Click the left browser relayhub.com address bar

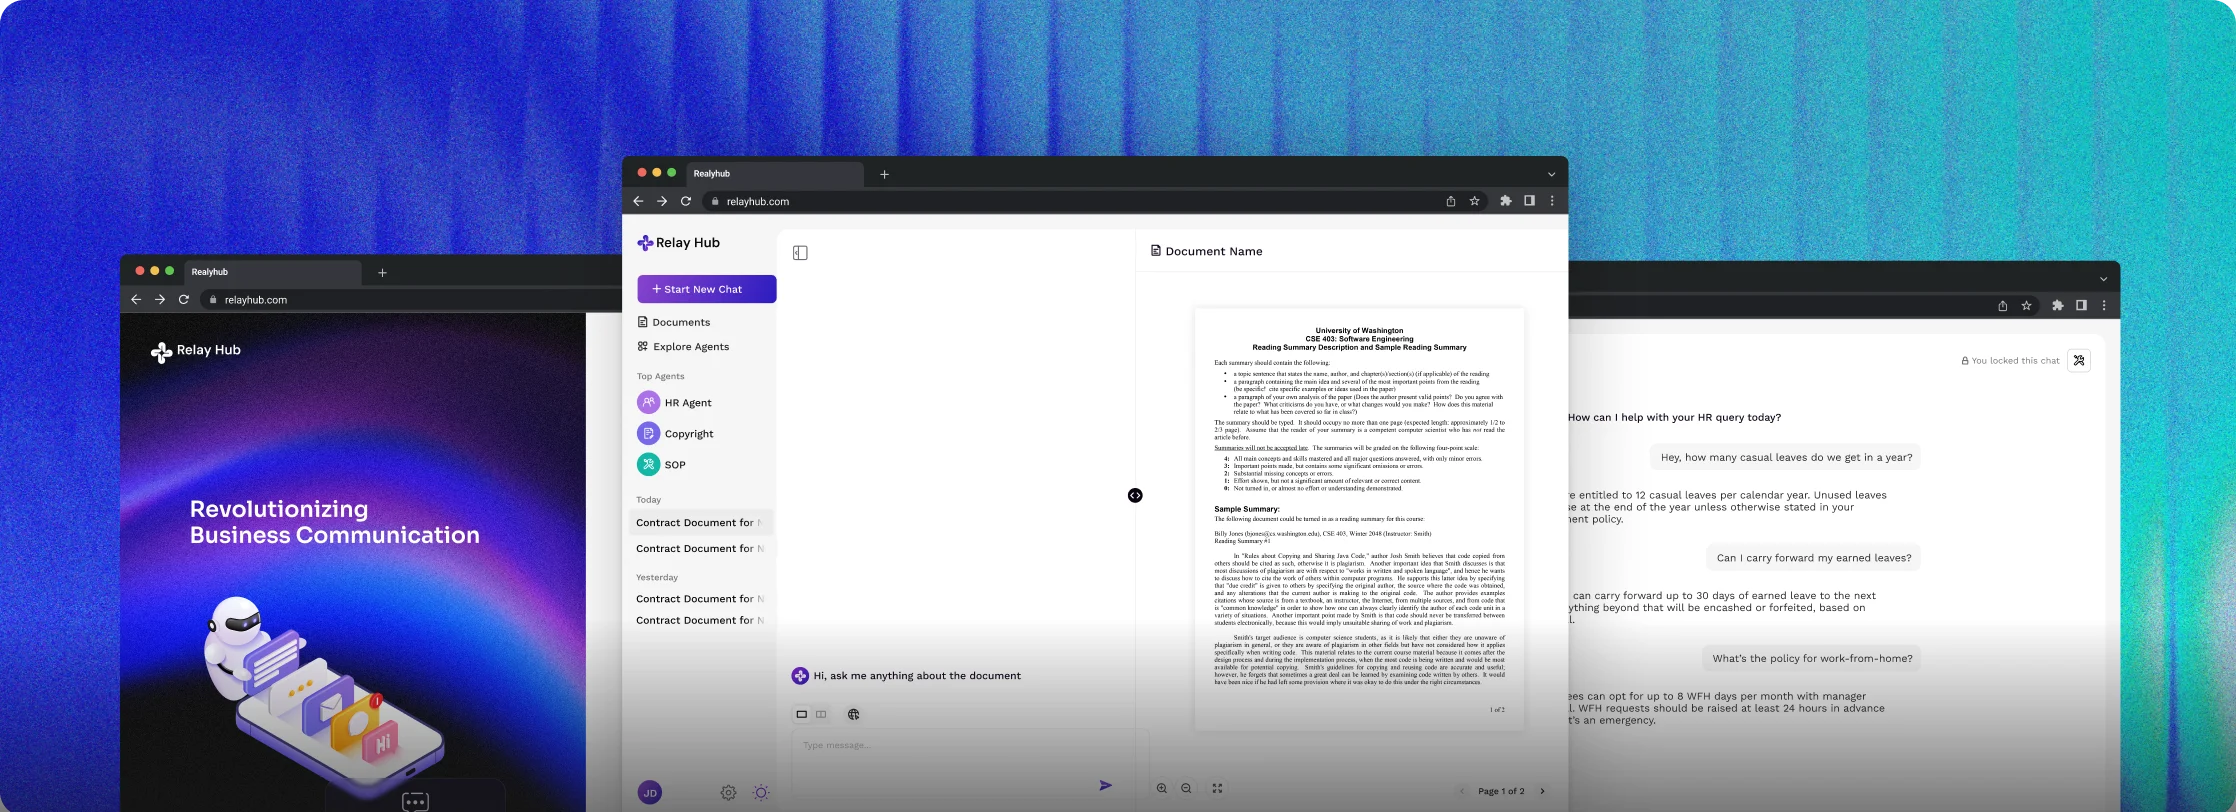click(x=411, y=300)
